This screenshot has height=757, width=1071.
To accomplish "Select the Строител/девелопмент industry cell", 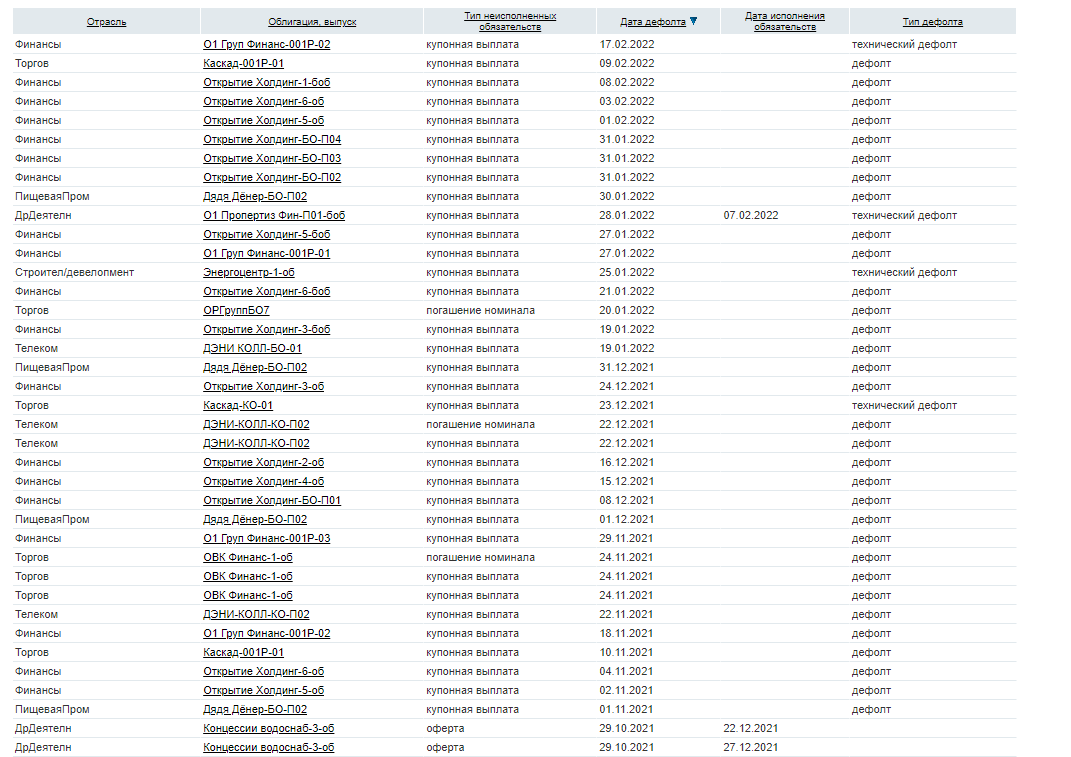I will (74, 273).
